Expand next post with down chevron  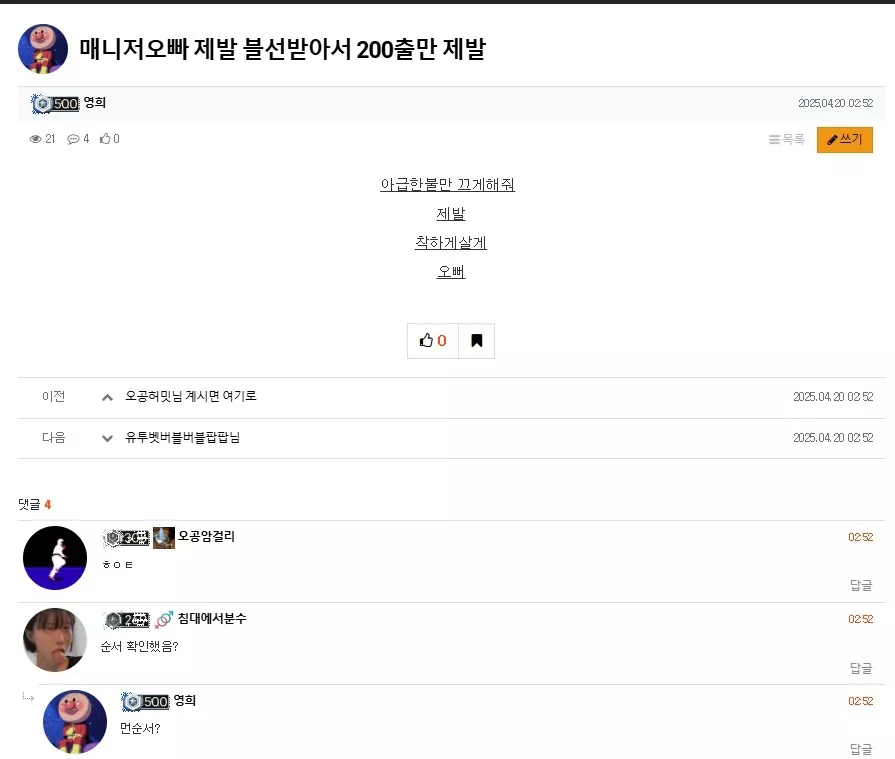(107, 438)
